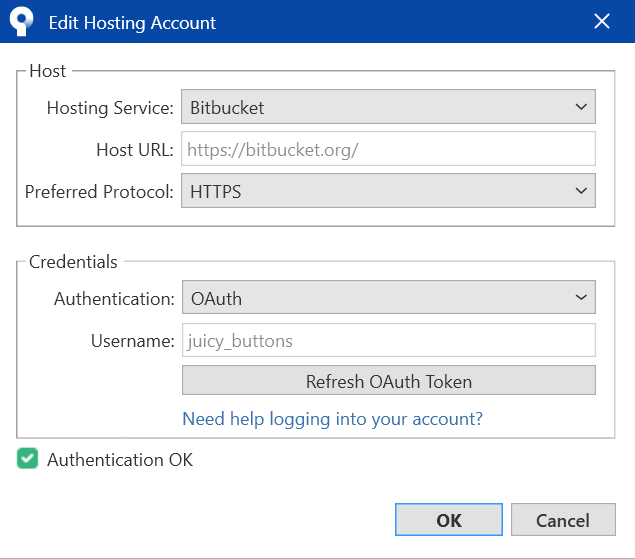
Task: Click the Sourcetree logo in title bar
Action: click(x=21, y=21)
